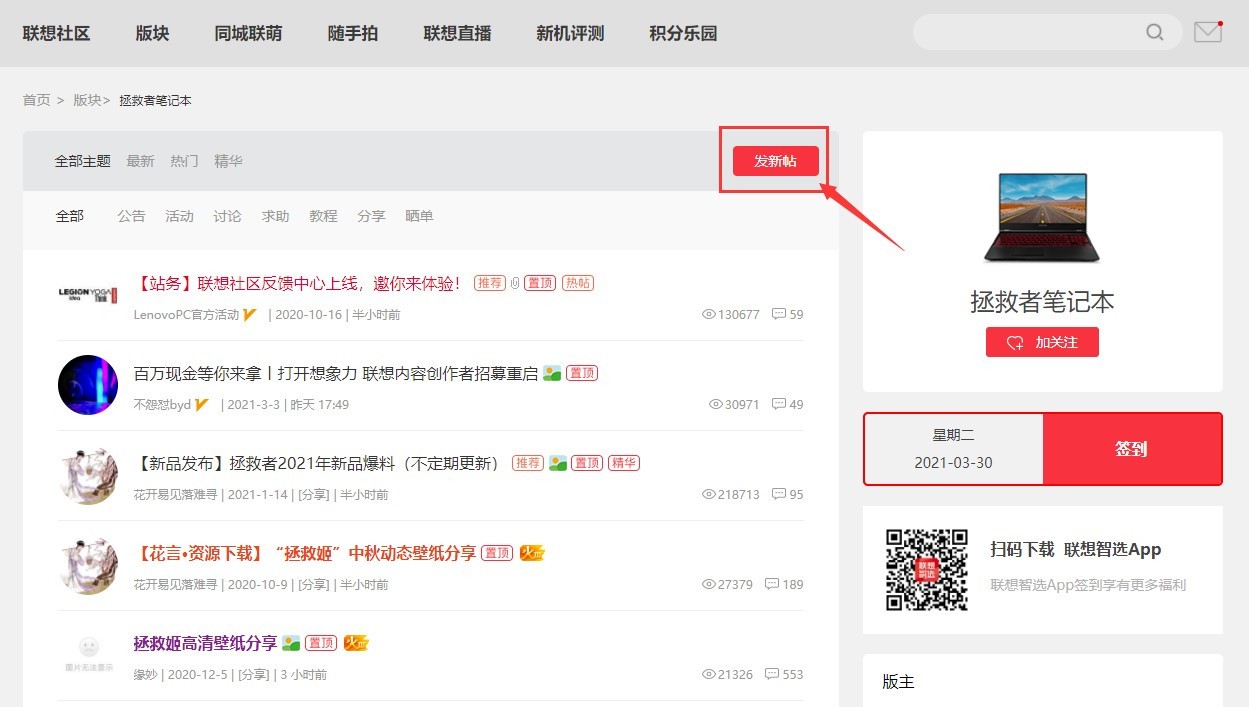Click the comment icon beside 553 replies
The image size is (1249, 707).
coord(771,674)
